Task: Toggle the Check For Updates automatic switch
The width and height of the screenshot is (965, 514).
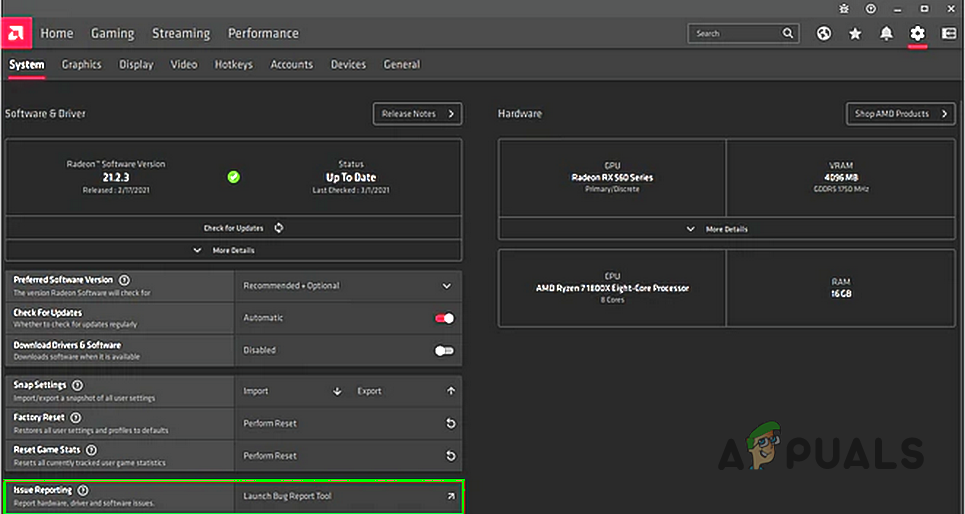Action: pyautogui.click(x=444, y=318)
